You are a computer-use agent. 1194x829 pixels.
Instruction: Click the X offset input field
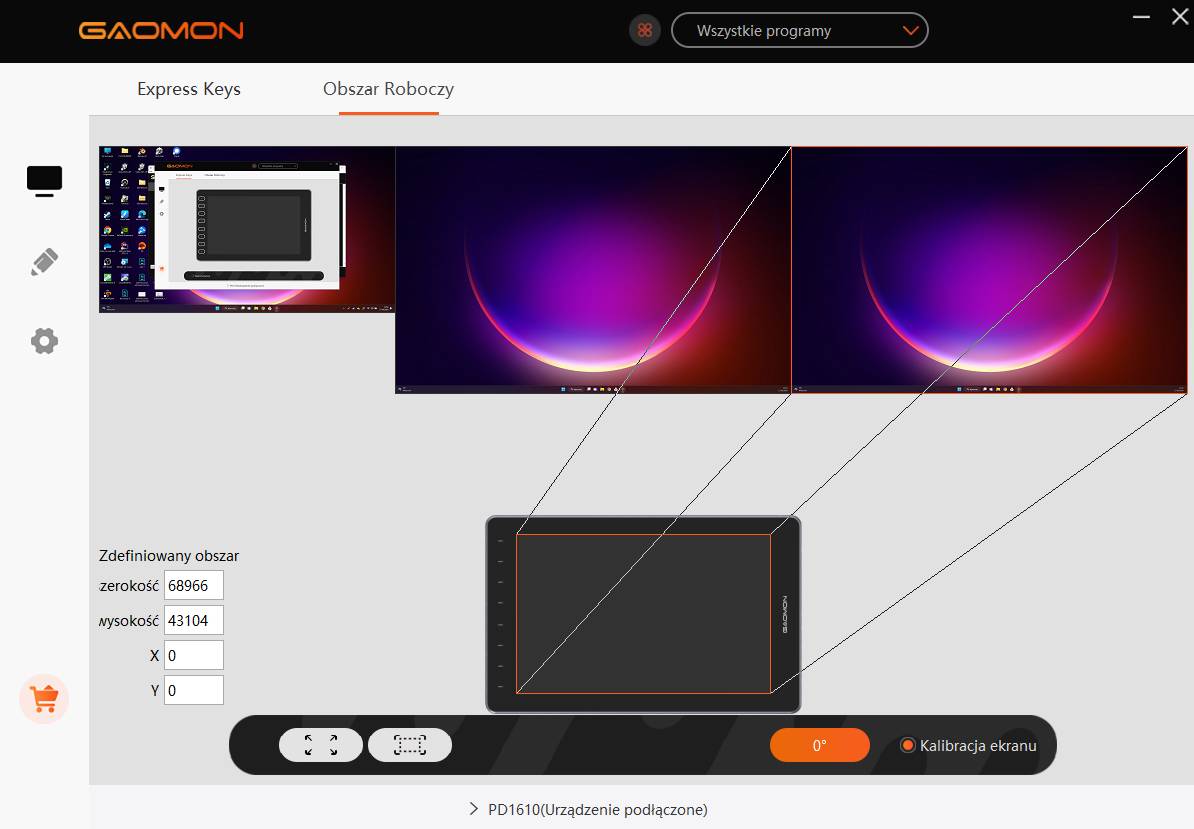193,655
